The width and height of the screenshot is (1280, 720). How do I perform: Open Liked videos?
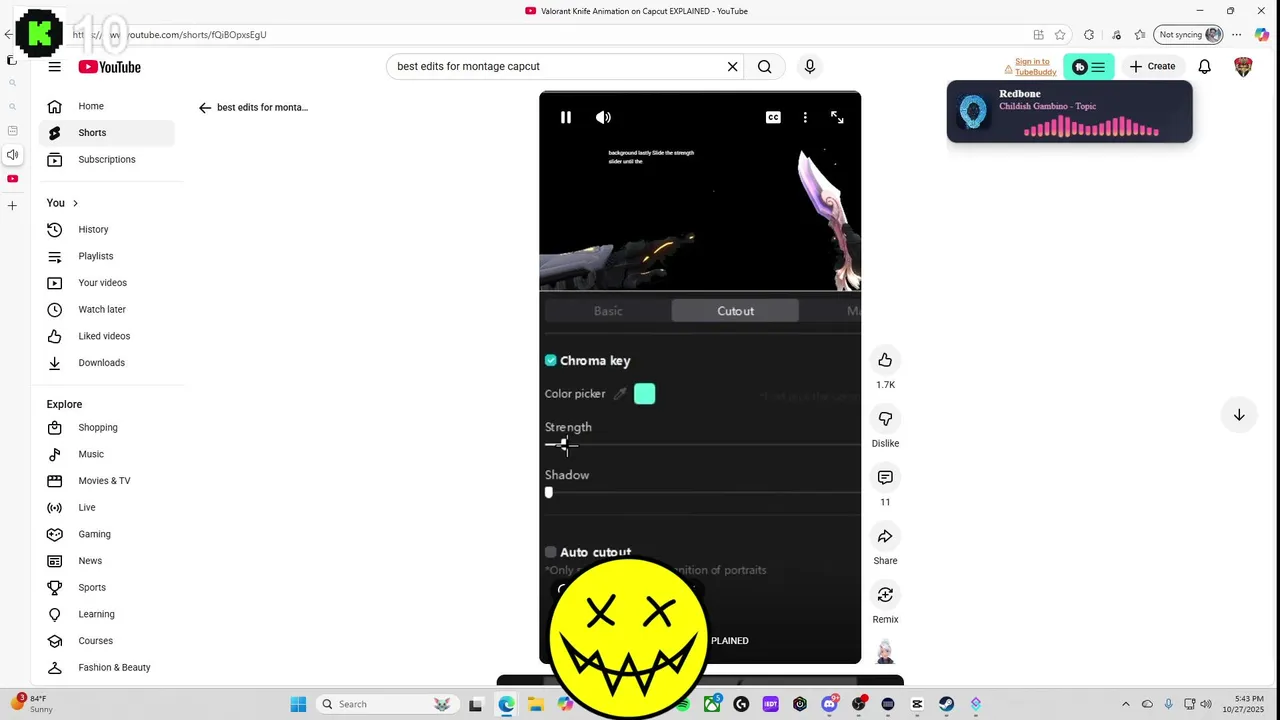click(x=107, y=336)
